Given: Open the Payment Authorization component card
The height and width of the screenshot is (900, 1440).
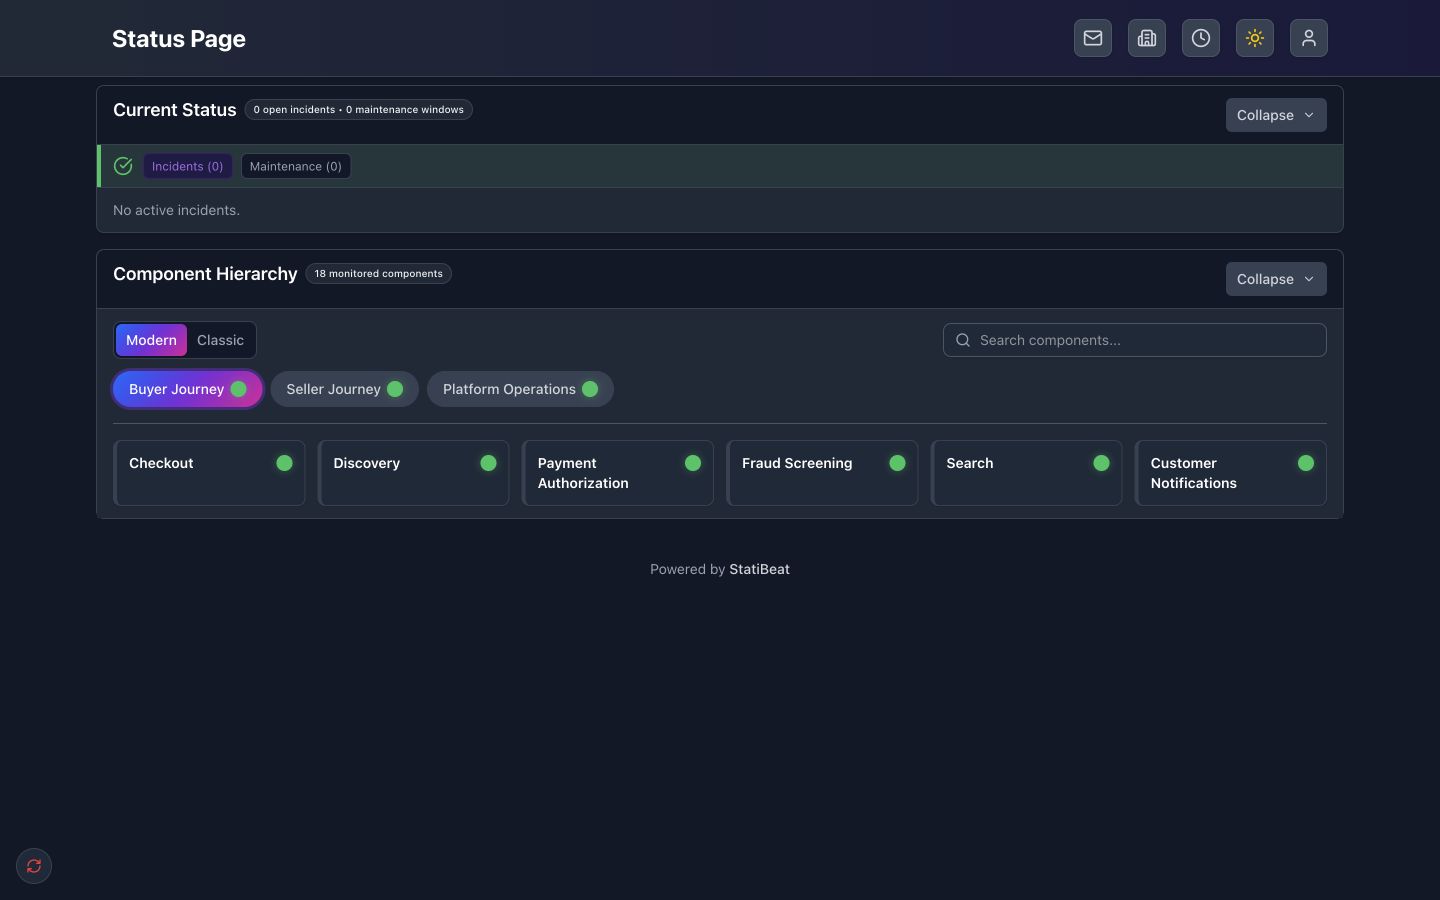Looking at the screenshot, I should click(x=618, y=473).
